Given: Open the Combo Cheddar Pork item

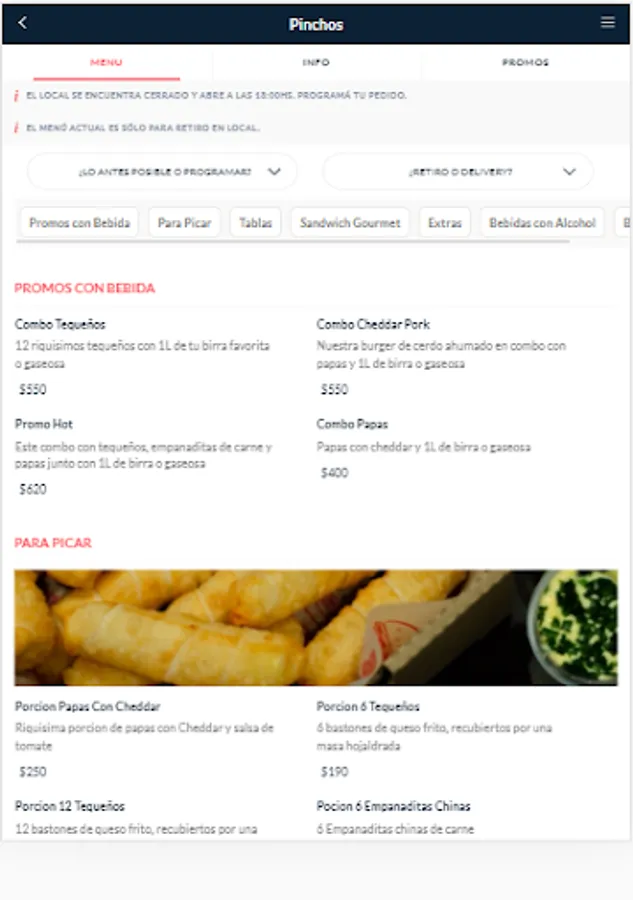Looking at the screenshot, I should (x=453, y=356).
